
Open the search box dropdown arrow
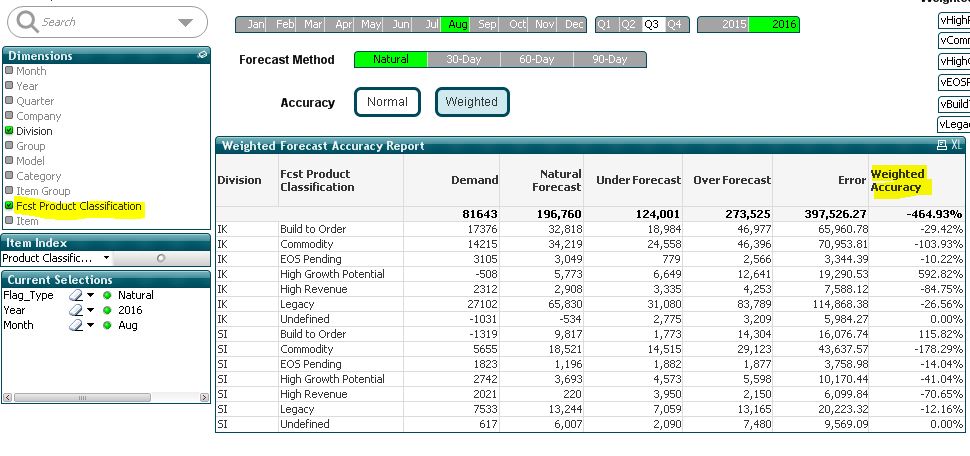point(185,23)
